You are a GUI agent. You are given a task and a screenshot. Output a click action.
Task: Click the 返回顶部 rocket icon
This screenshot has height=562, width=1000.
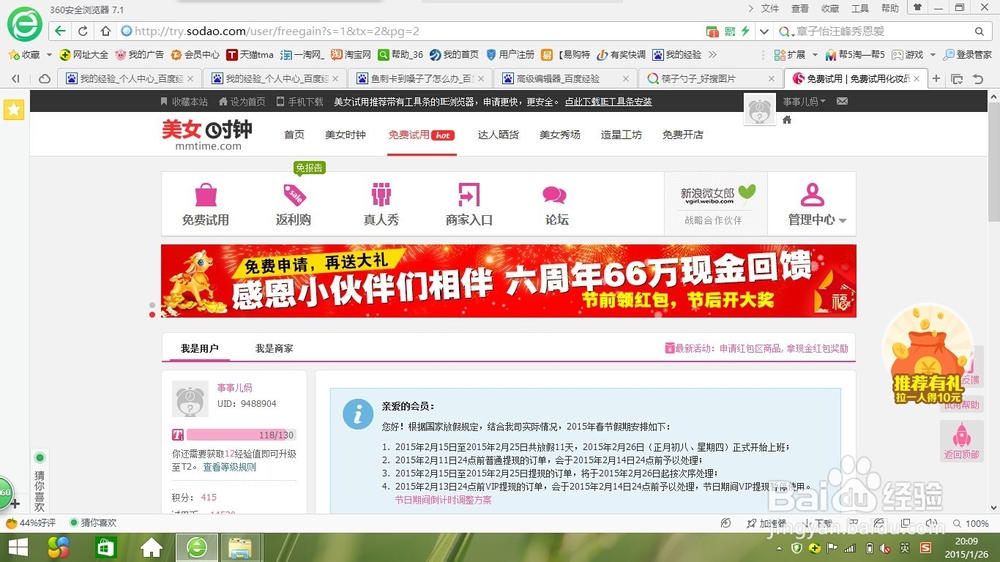pyautogui.click(x=961, y=441)
